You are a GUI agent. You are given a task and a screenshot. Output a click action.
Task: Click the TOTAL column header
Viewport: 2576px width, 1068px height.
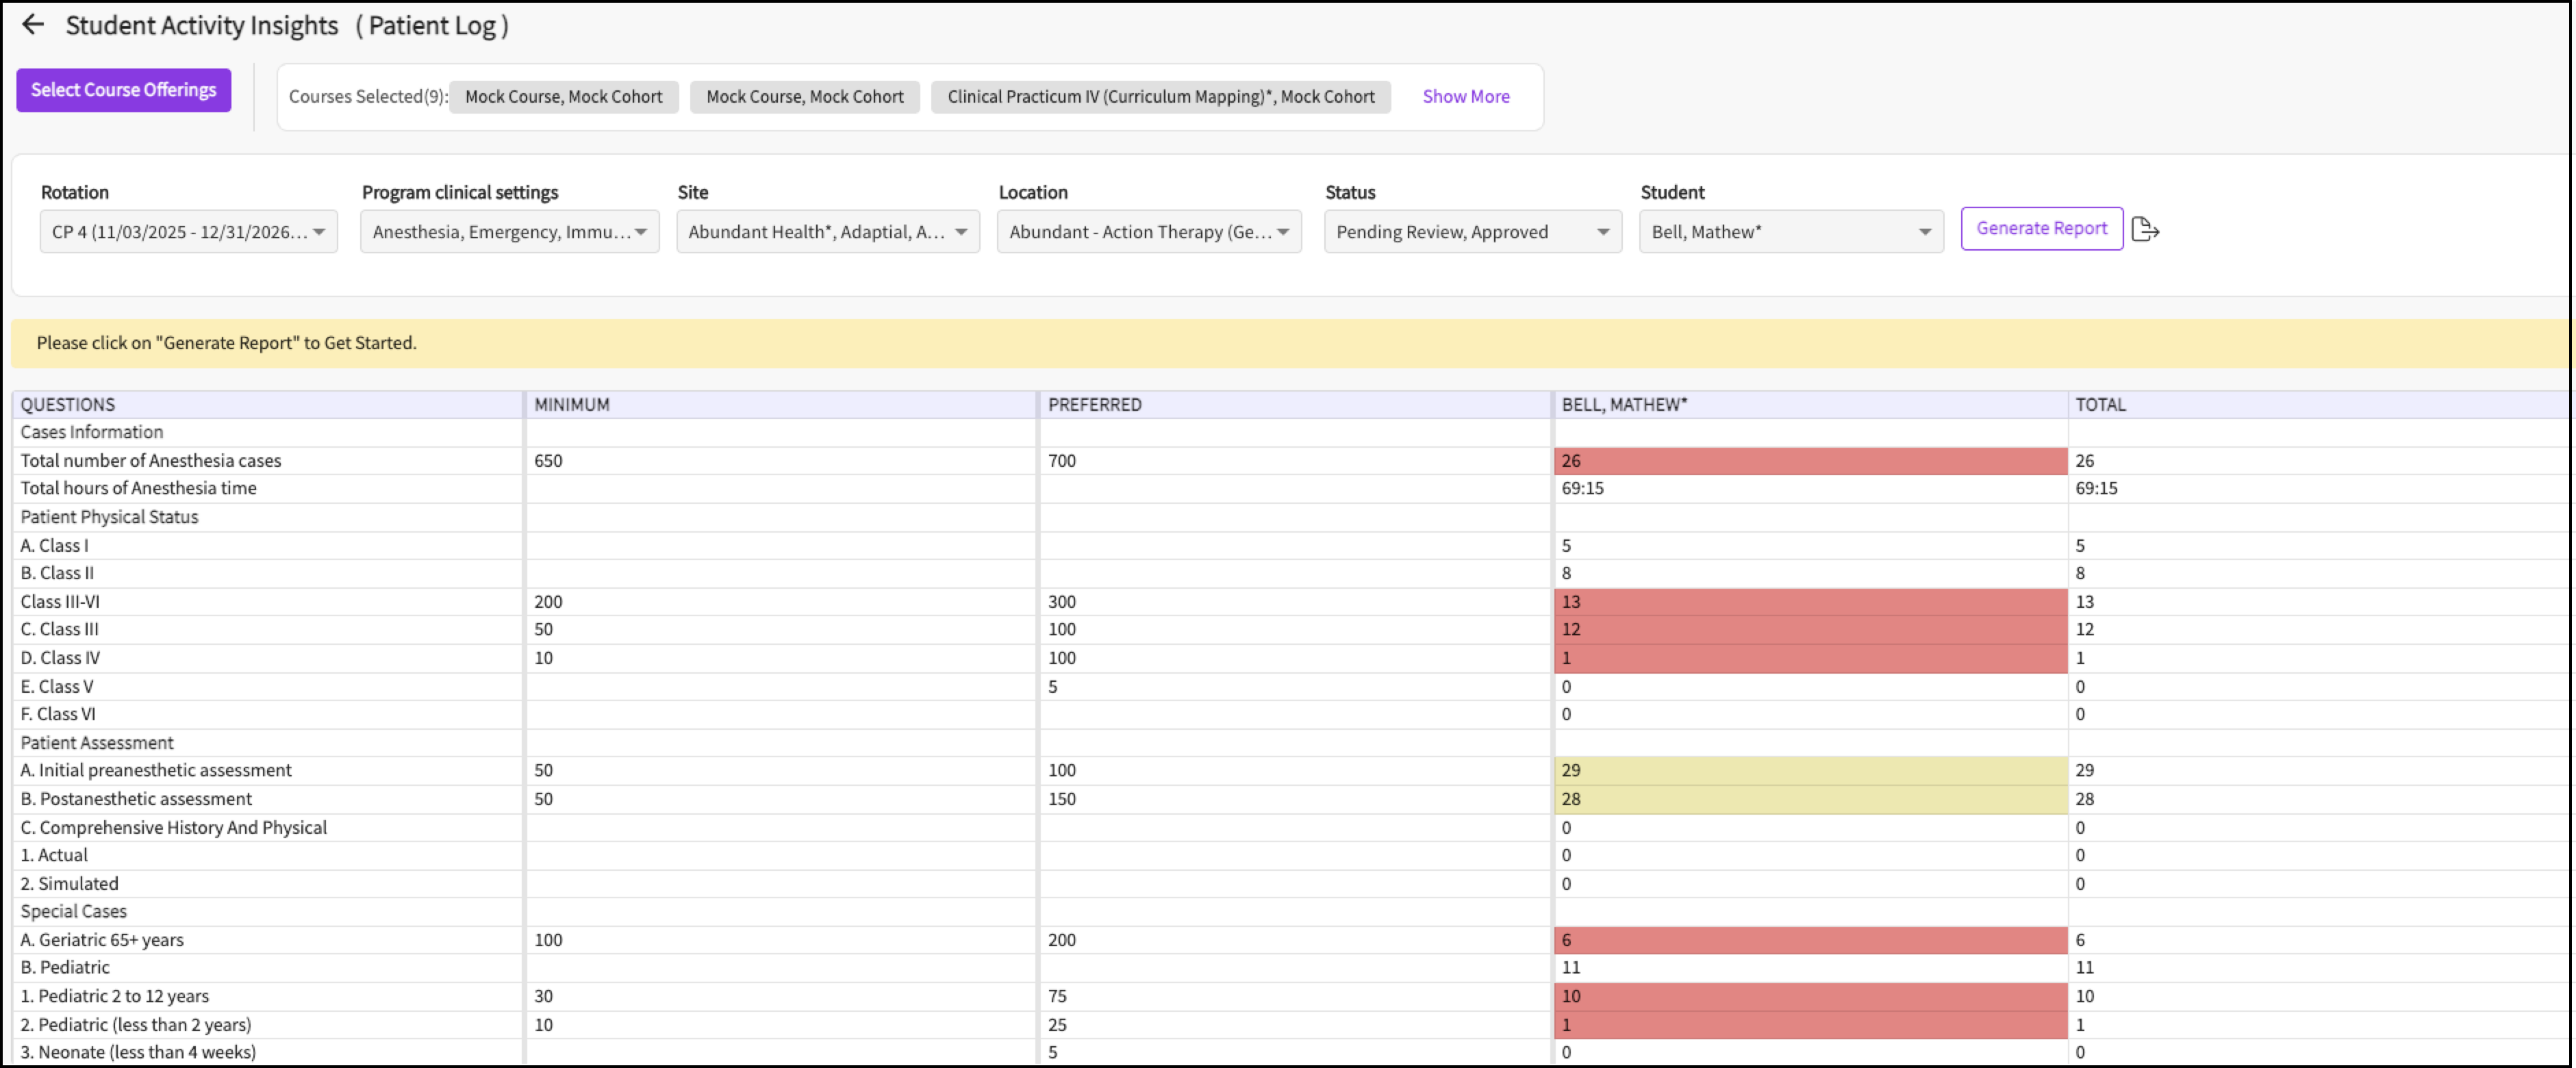tap(2100, 405)
